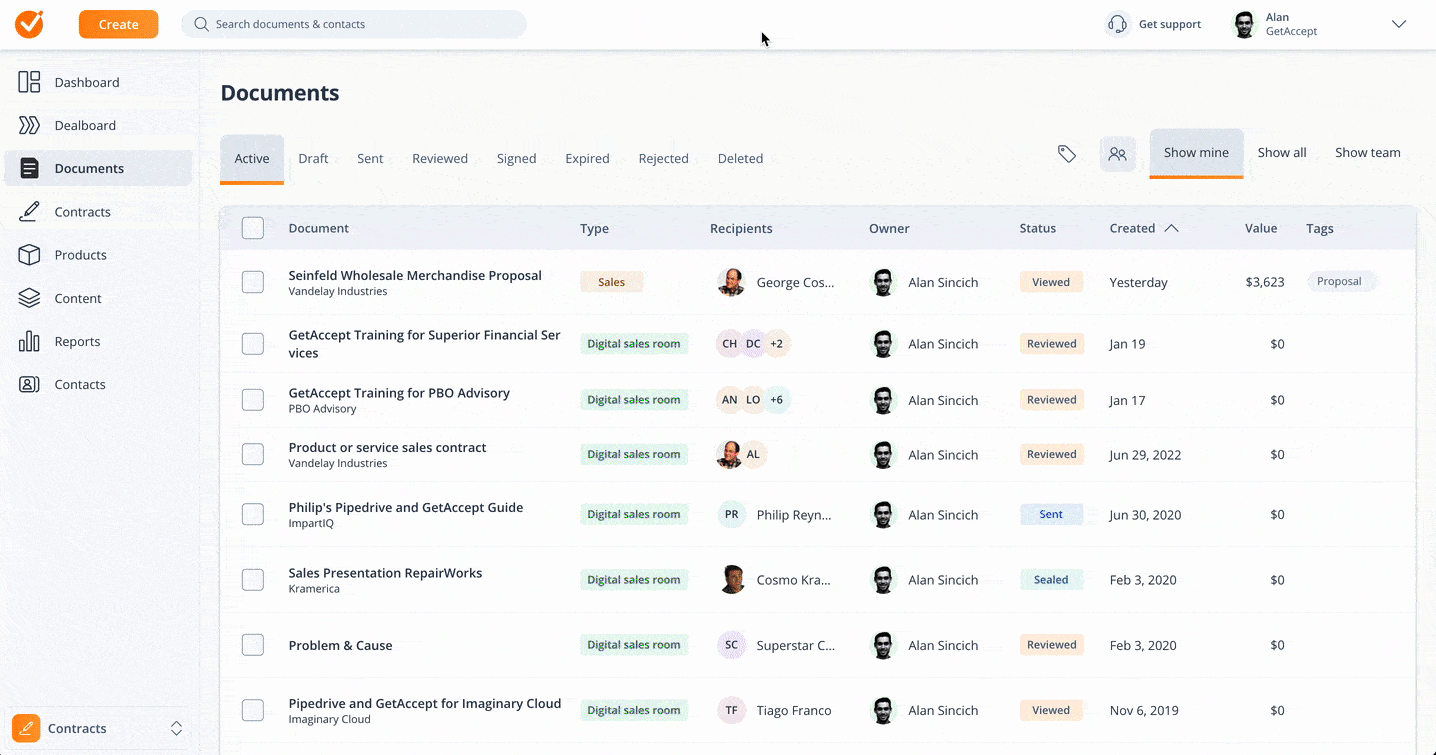Viewport: 1436px width, 755px height.
Task: Click the orange Contracts app icon at bottom
Action: click(26, 728)
